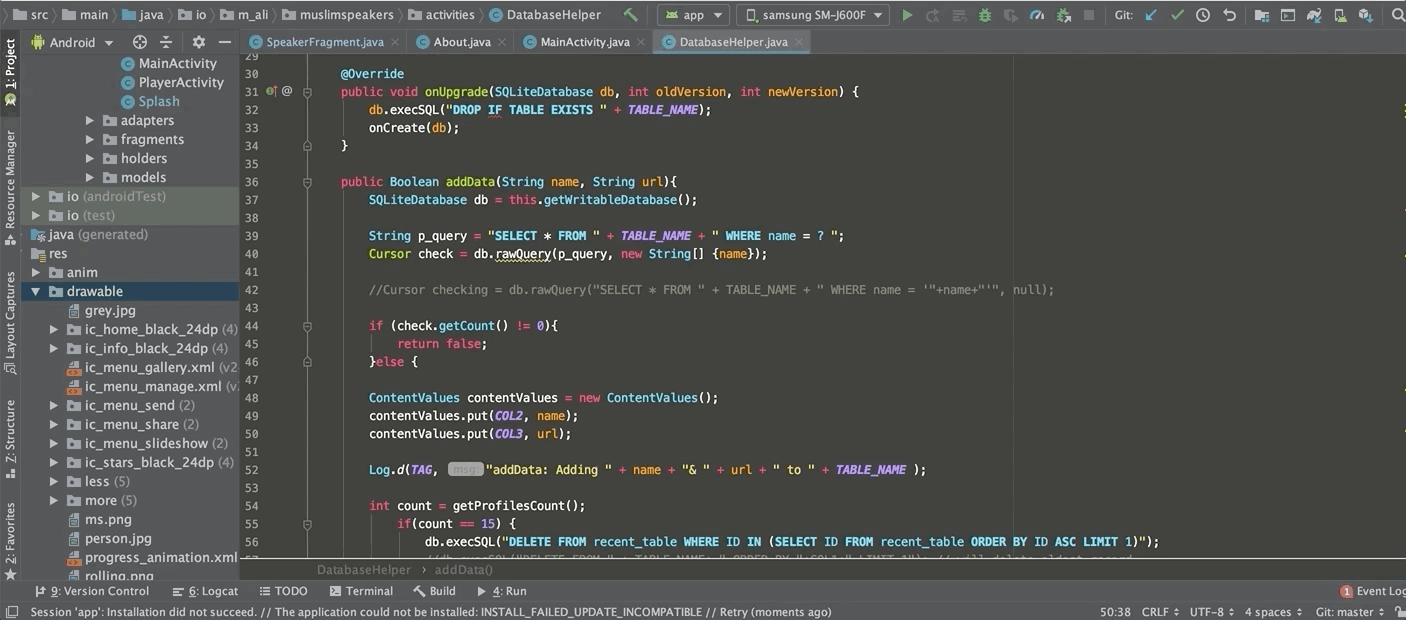Open Git Show History clock icon
Screen dimensions: 1406x620
coord(1203,15)
